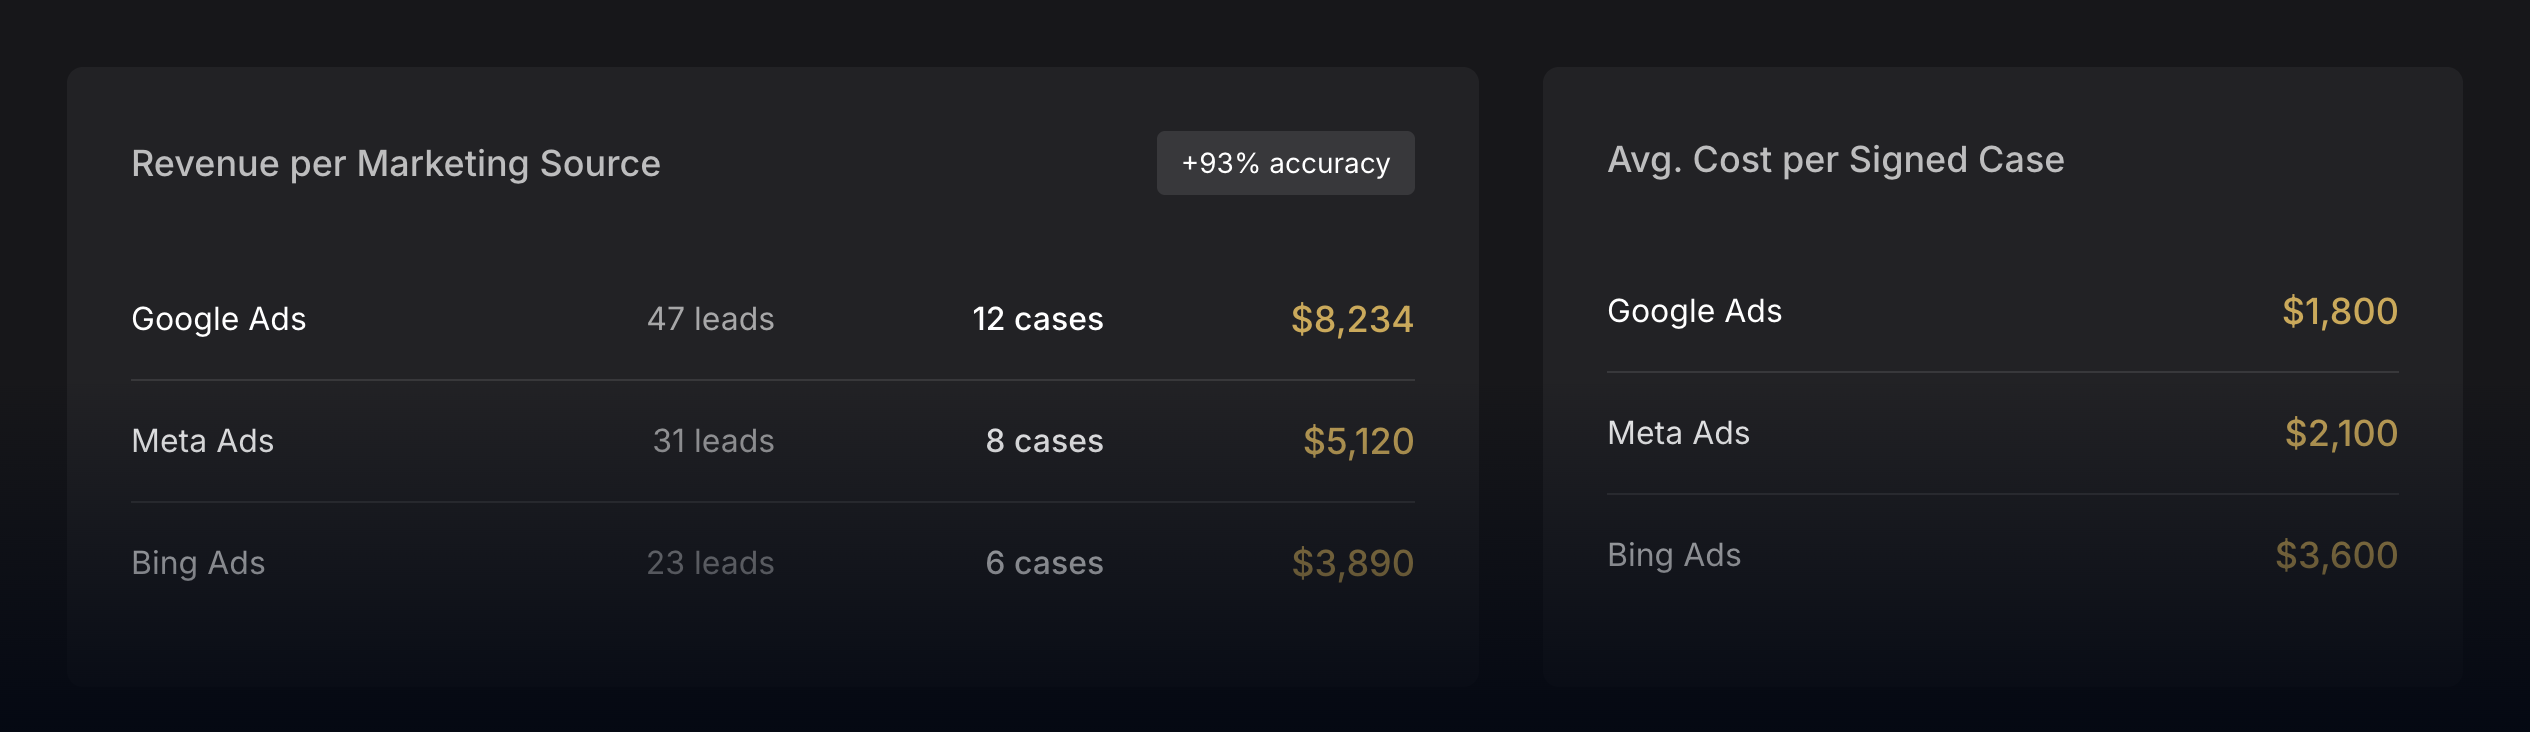Select the Bing Ads marketing source row
This screenshot has width=2530, height=732.
198,562
